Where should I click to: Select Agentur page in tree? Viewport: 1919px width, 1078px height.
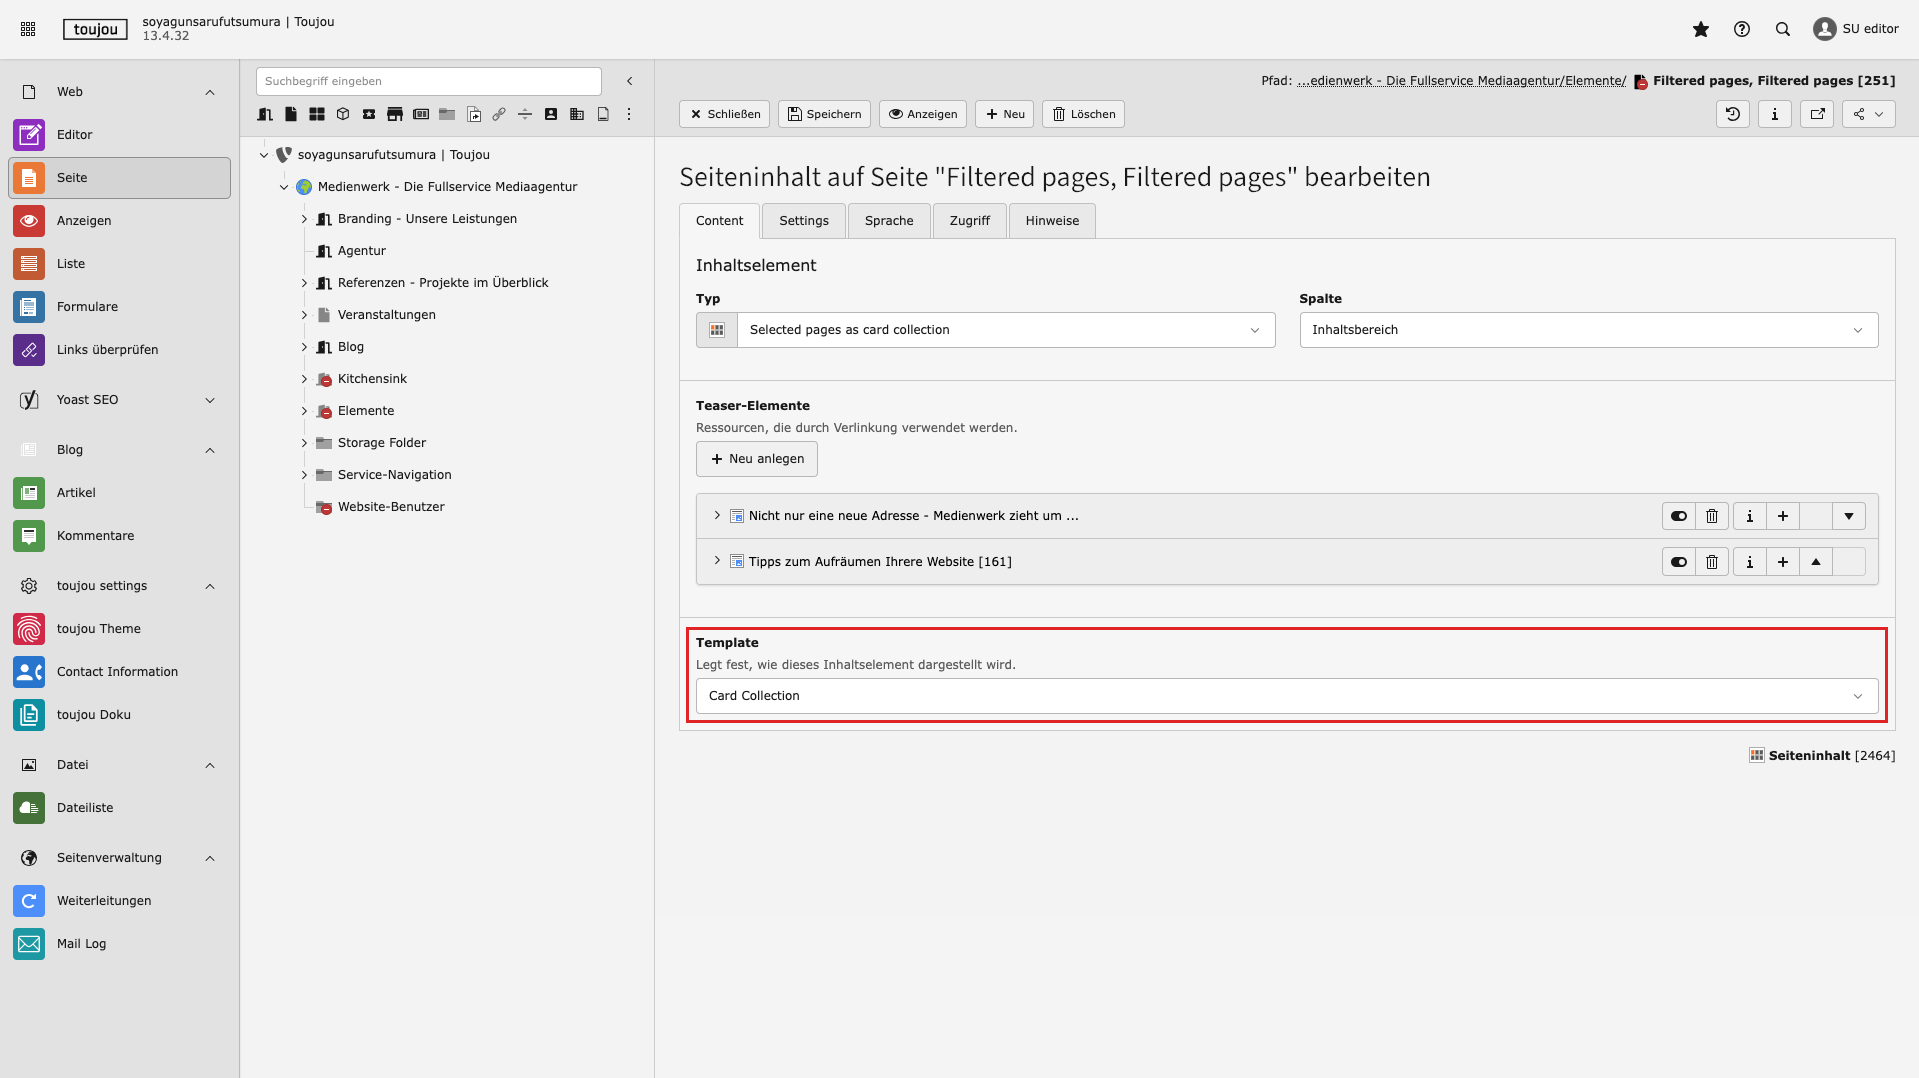tap(361, 251)
